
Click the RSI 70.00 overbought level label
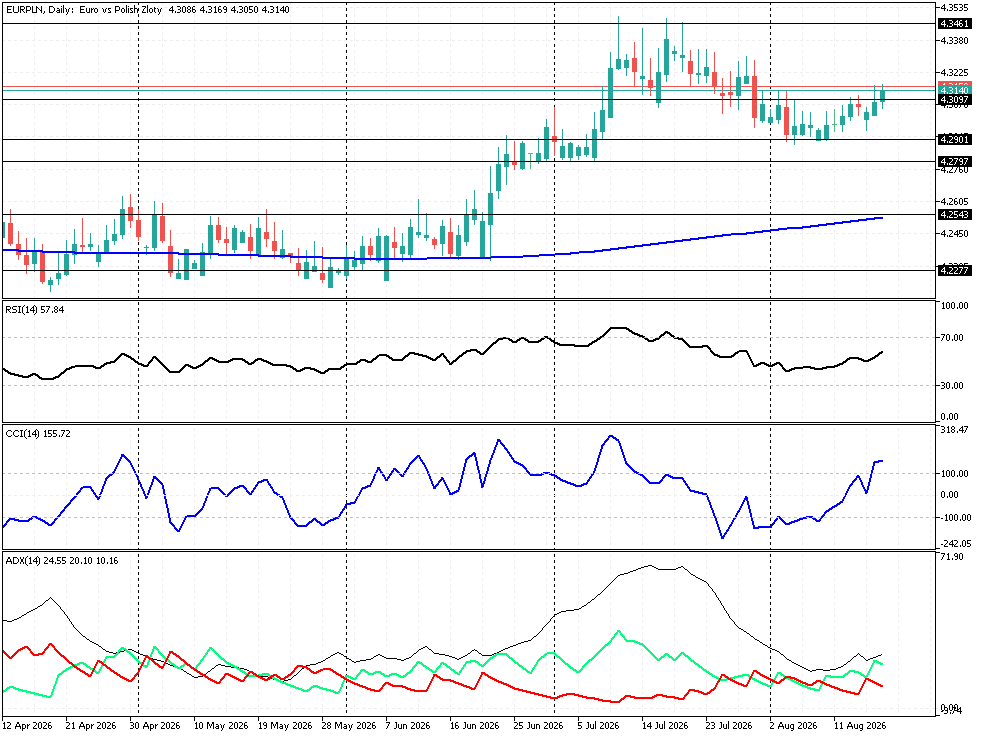point(952,338)
